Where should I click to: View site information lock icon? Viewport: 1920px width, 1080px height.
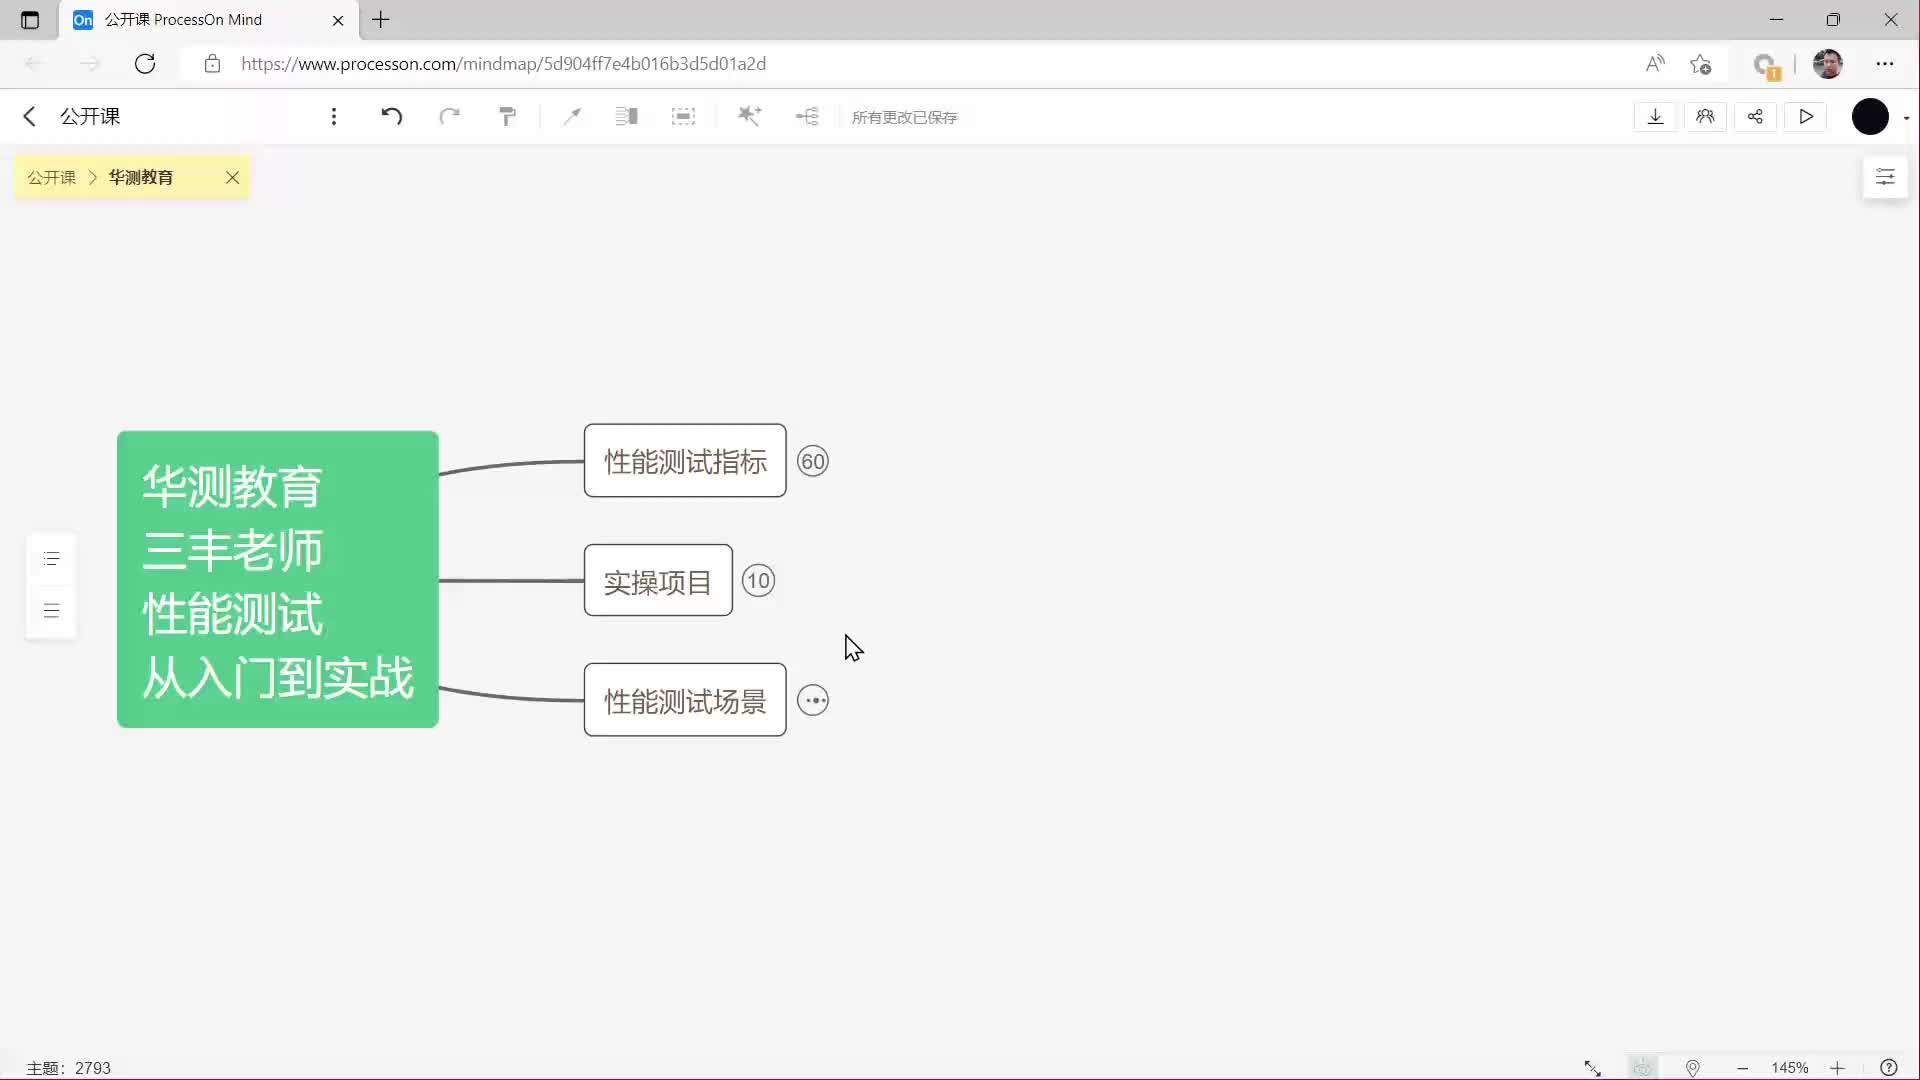point(212,64)
